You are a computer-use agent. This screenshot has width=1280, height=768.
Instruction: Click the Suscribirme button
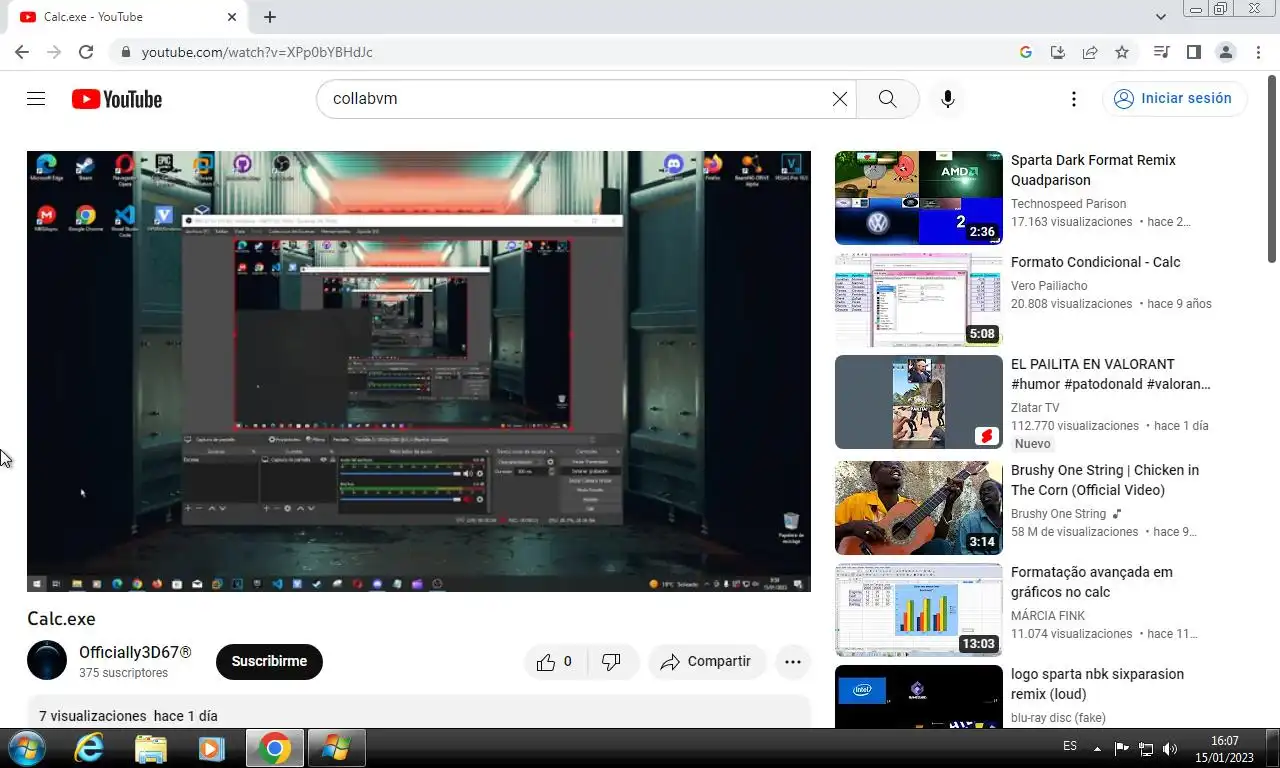[269, 661]
